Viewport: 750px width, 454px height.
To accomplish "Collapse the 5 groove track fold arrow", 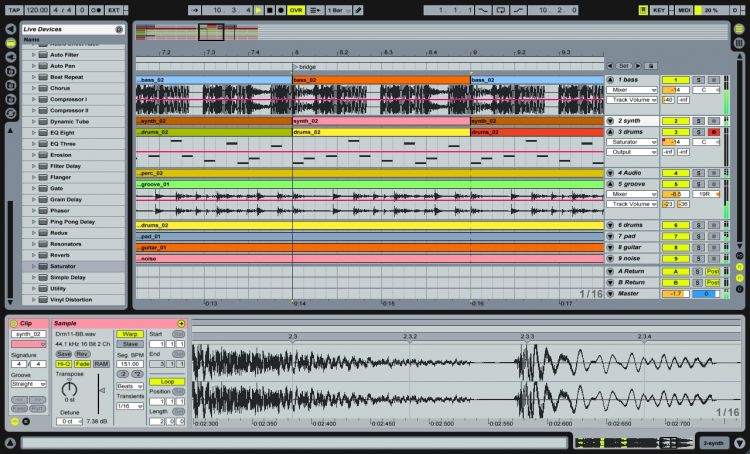I will pos(610,184).
